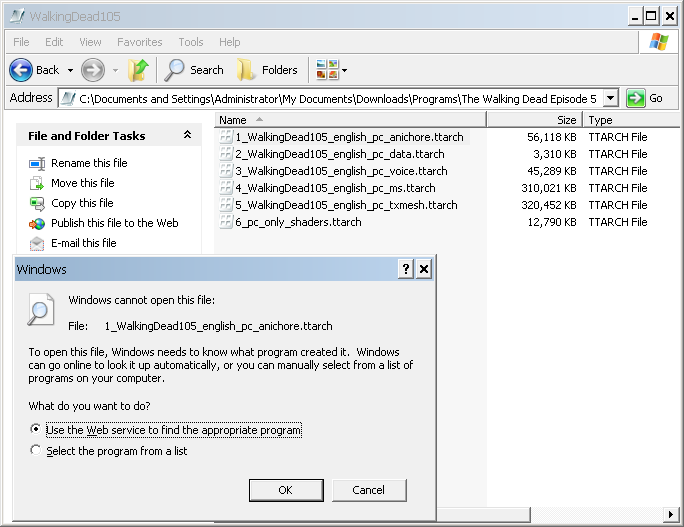Click the 320,452 KB size cell
The image size is (684, 527).
coord(549,205)
